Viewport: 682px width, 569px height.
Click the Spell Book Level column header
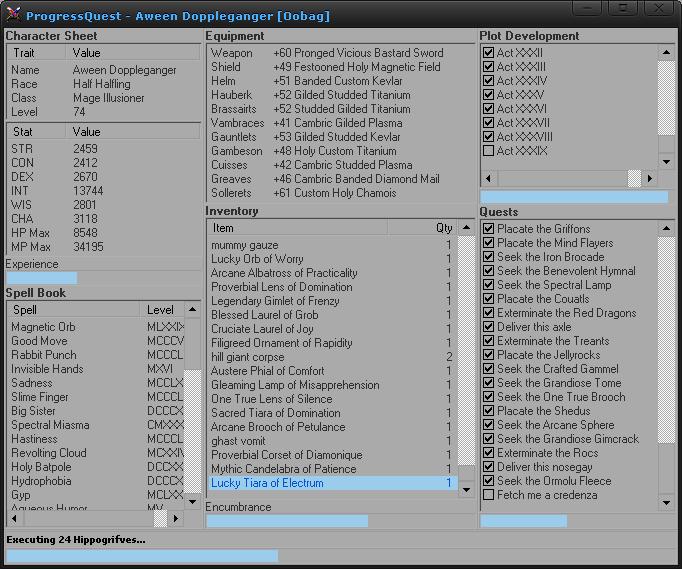click(x=162, y=310)
